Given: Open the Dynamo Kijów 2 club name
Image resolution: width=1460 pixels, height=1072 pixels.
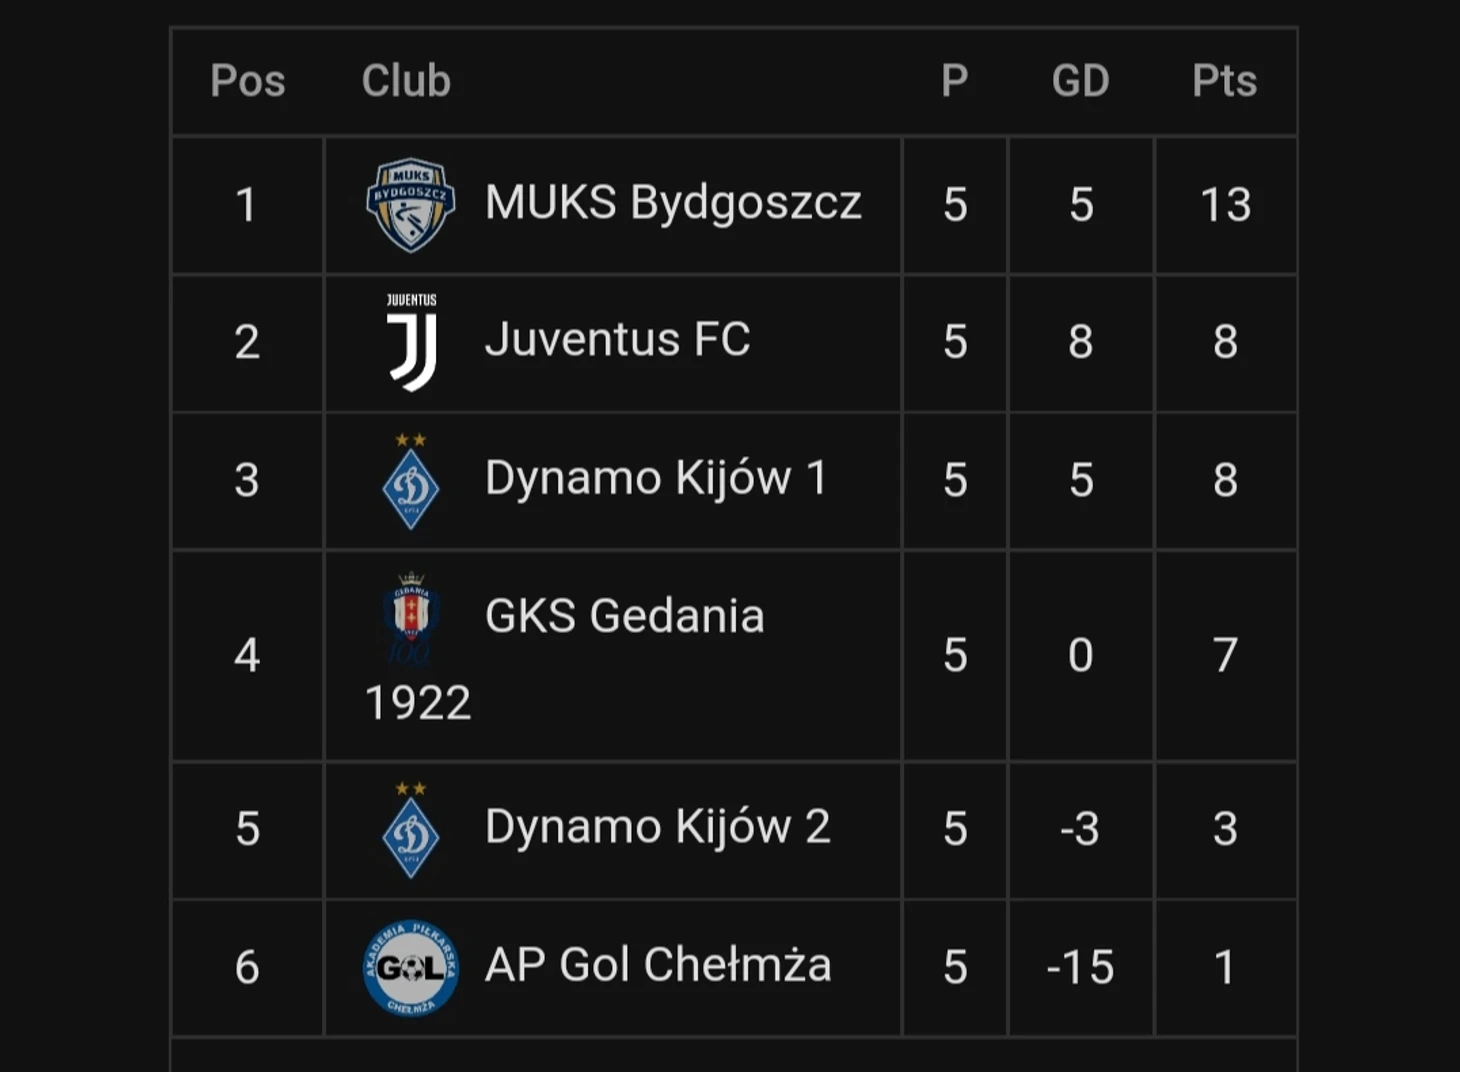Looking at the screenshot, I should point(657,827).
